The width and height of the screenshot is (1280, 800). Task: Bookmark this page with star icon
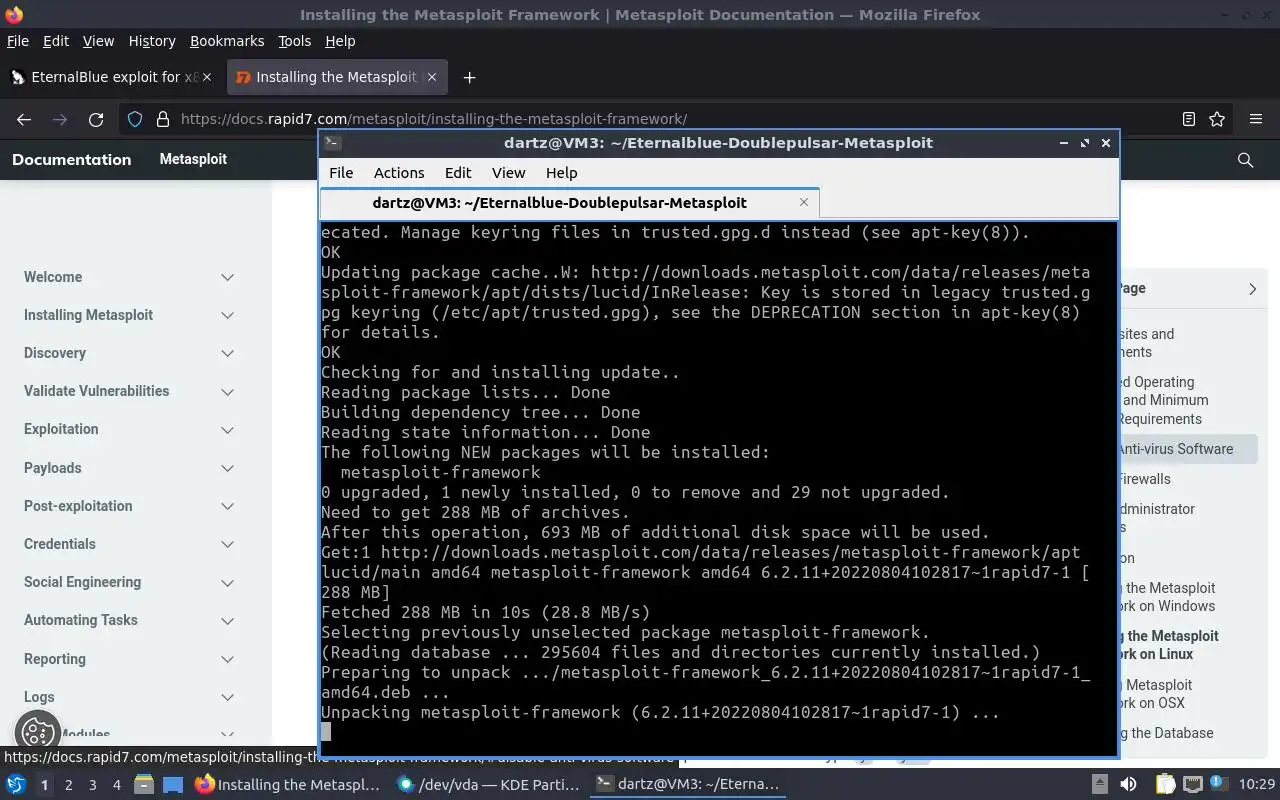(x=1217, y=119)
